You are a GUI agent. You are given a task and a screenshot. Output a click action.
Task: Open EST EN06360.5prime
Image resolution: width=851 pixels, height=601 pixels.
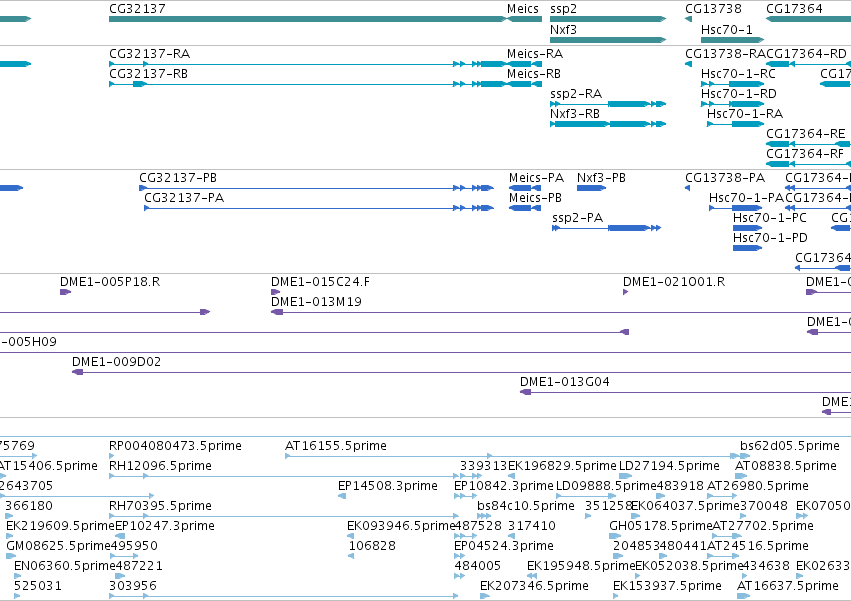65,566
